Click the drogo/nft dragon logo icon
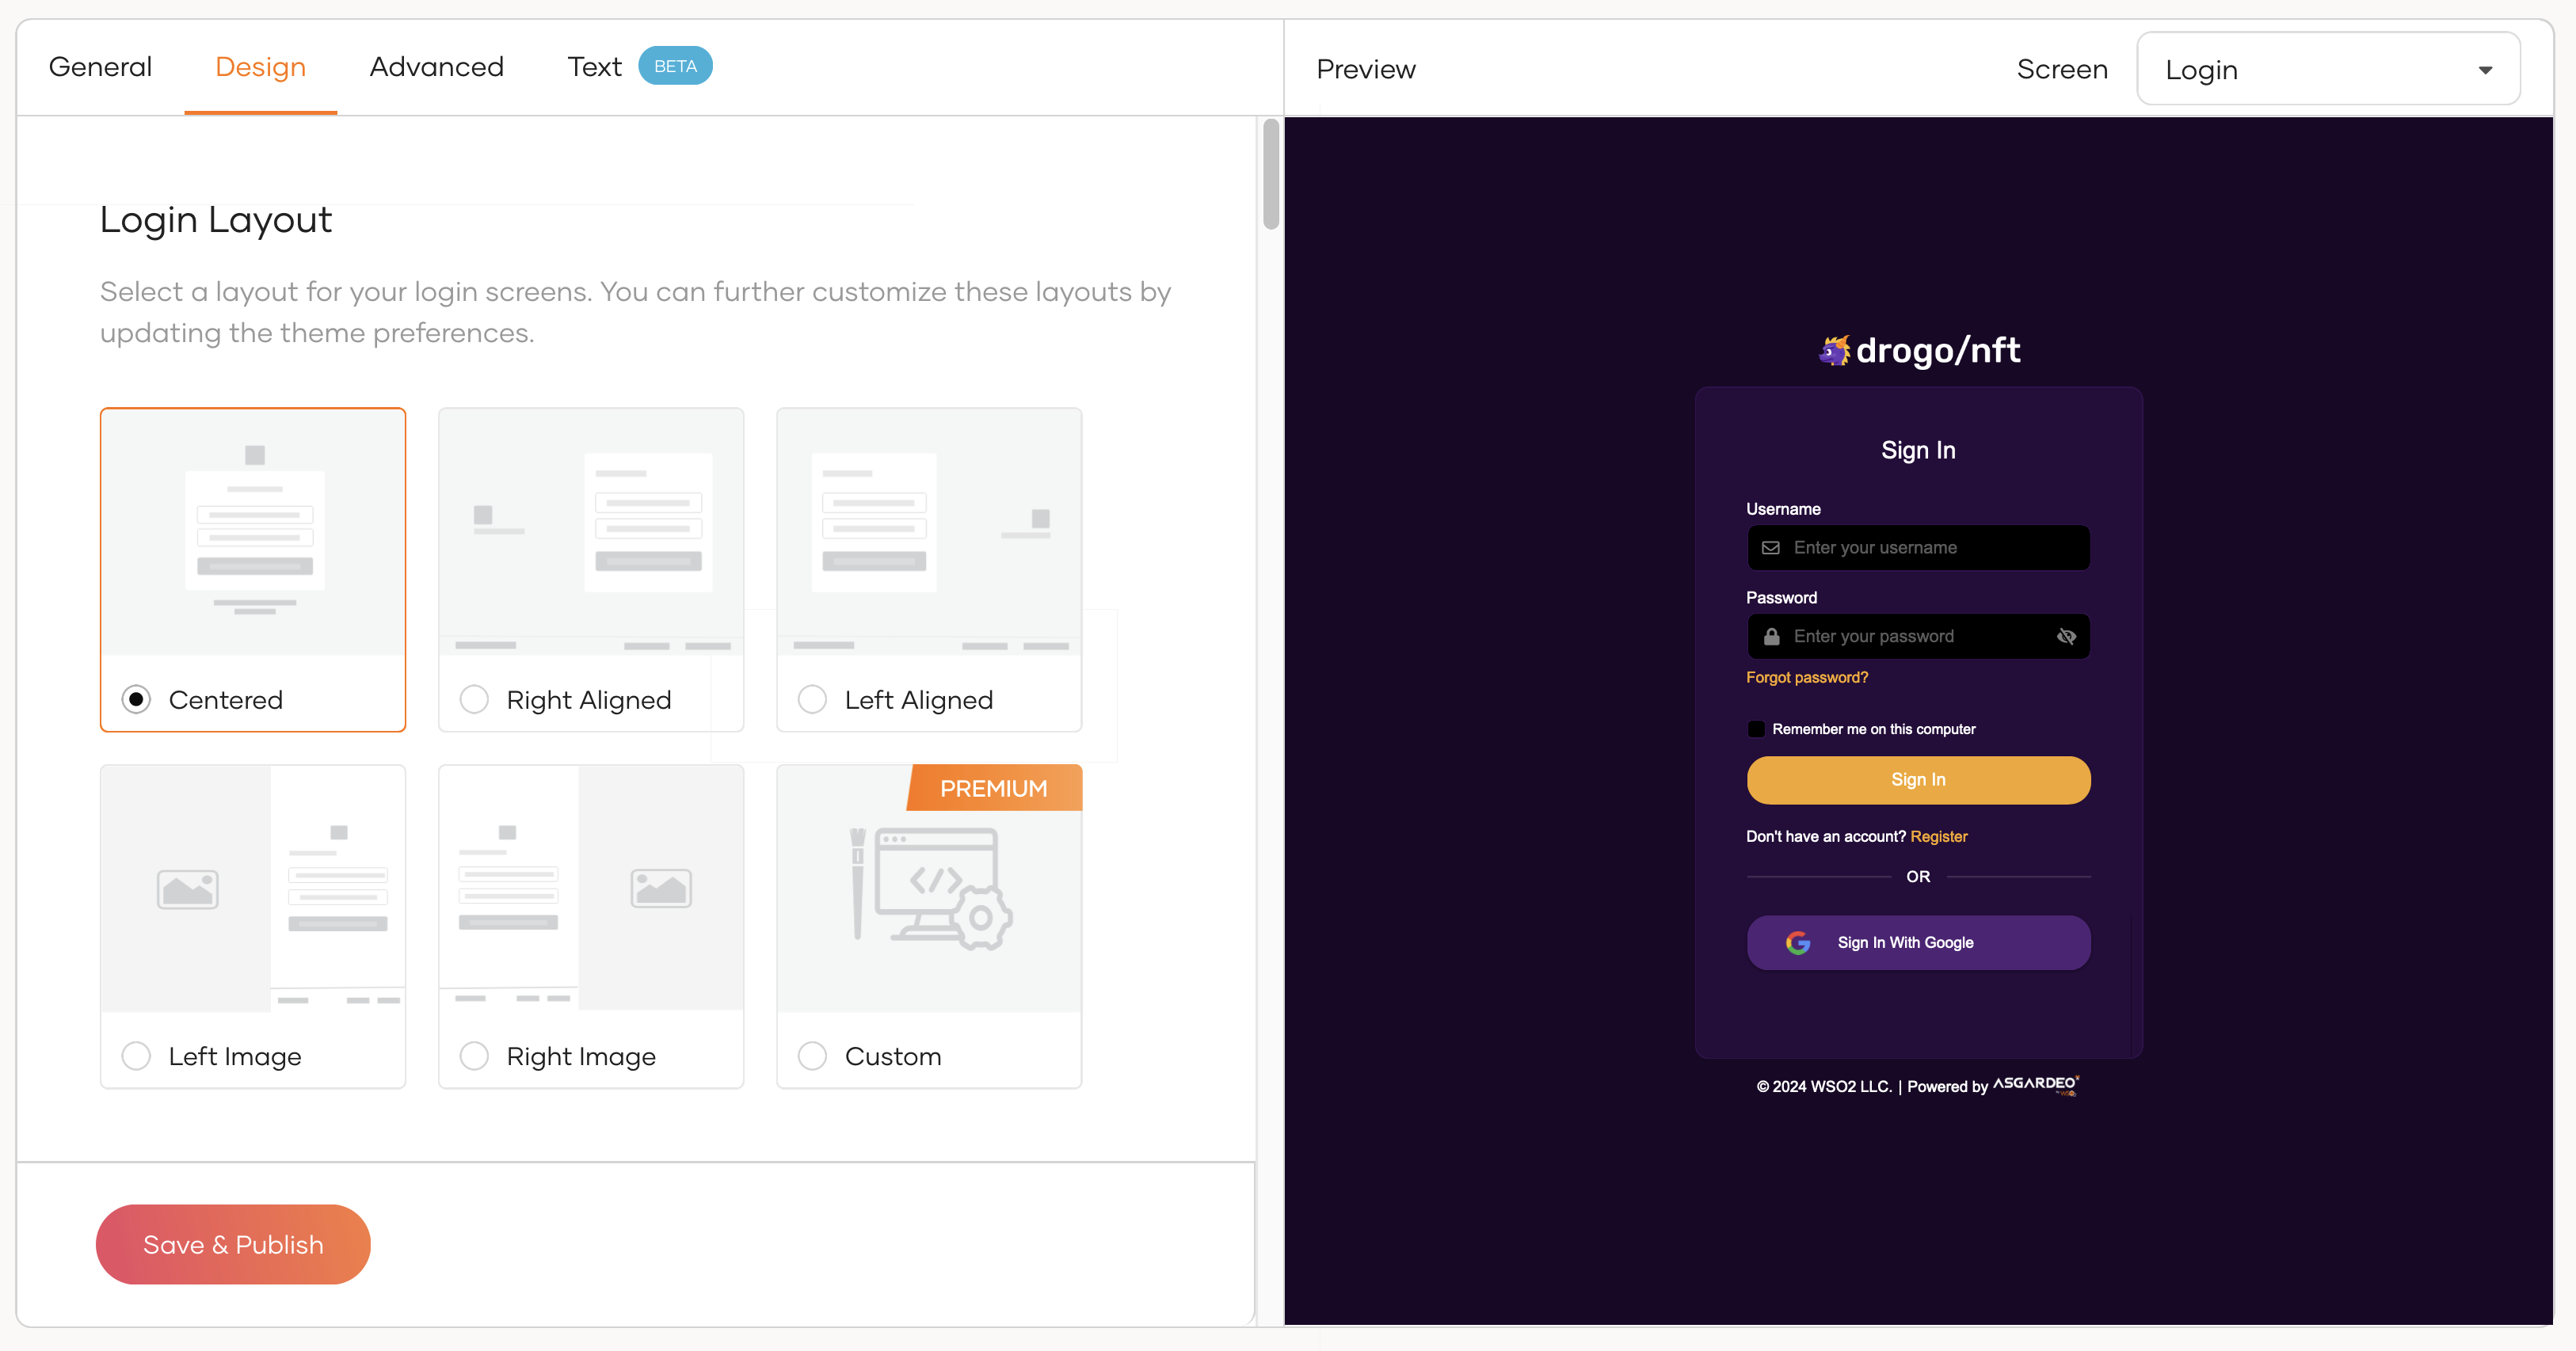 click(x=1834, y=351)
